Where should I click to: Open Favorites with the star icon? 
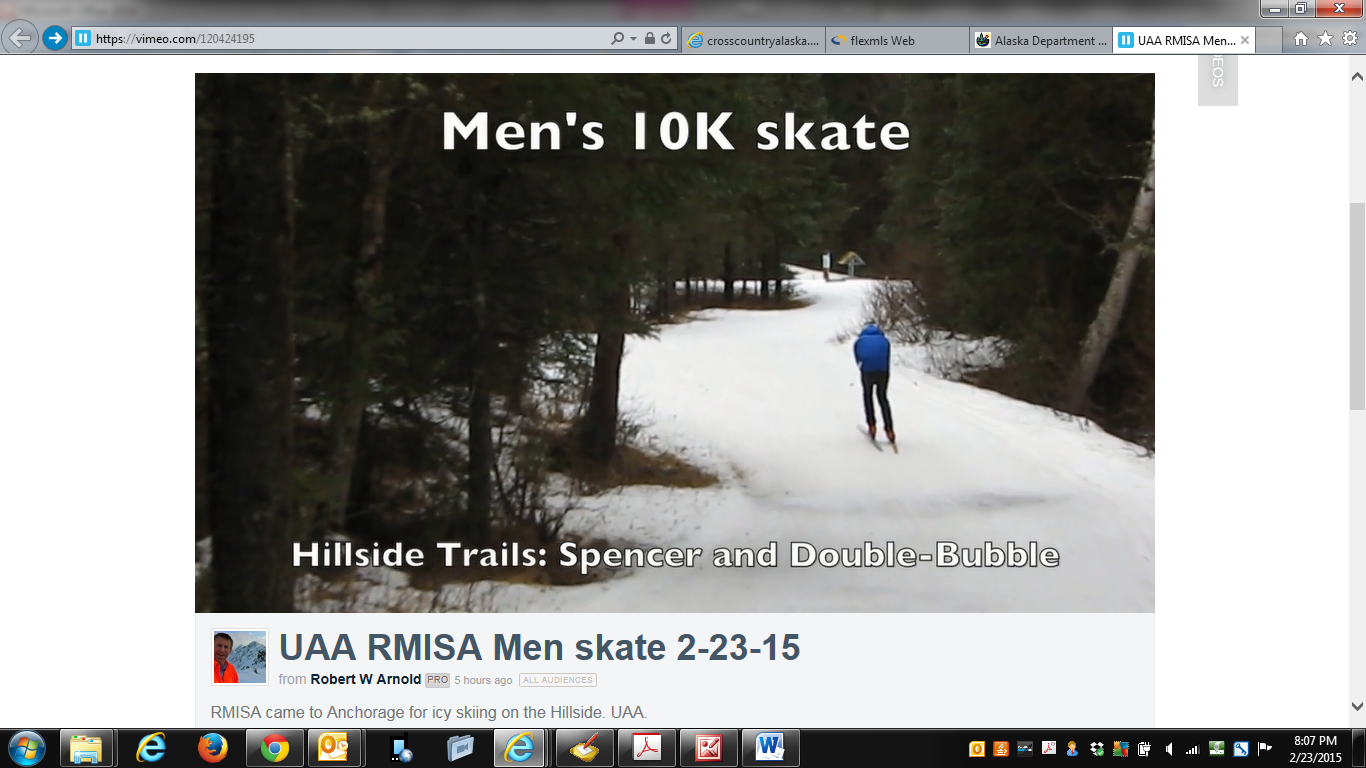click(x=1325, y=39)
